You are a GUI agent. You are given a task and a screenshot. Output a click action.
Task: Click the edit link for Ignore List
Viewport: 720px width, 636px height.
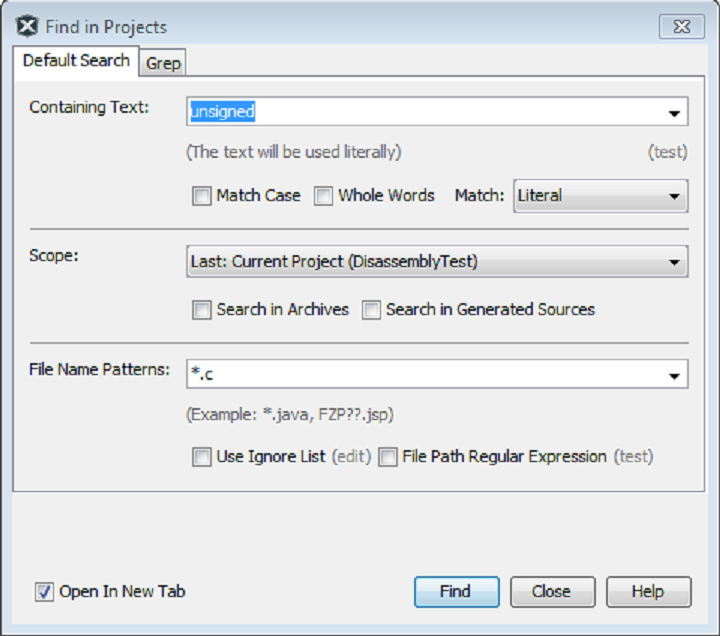351,457
